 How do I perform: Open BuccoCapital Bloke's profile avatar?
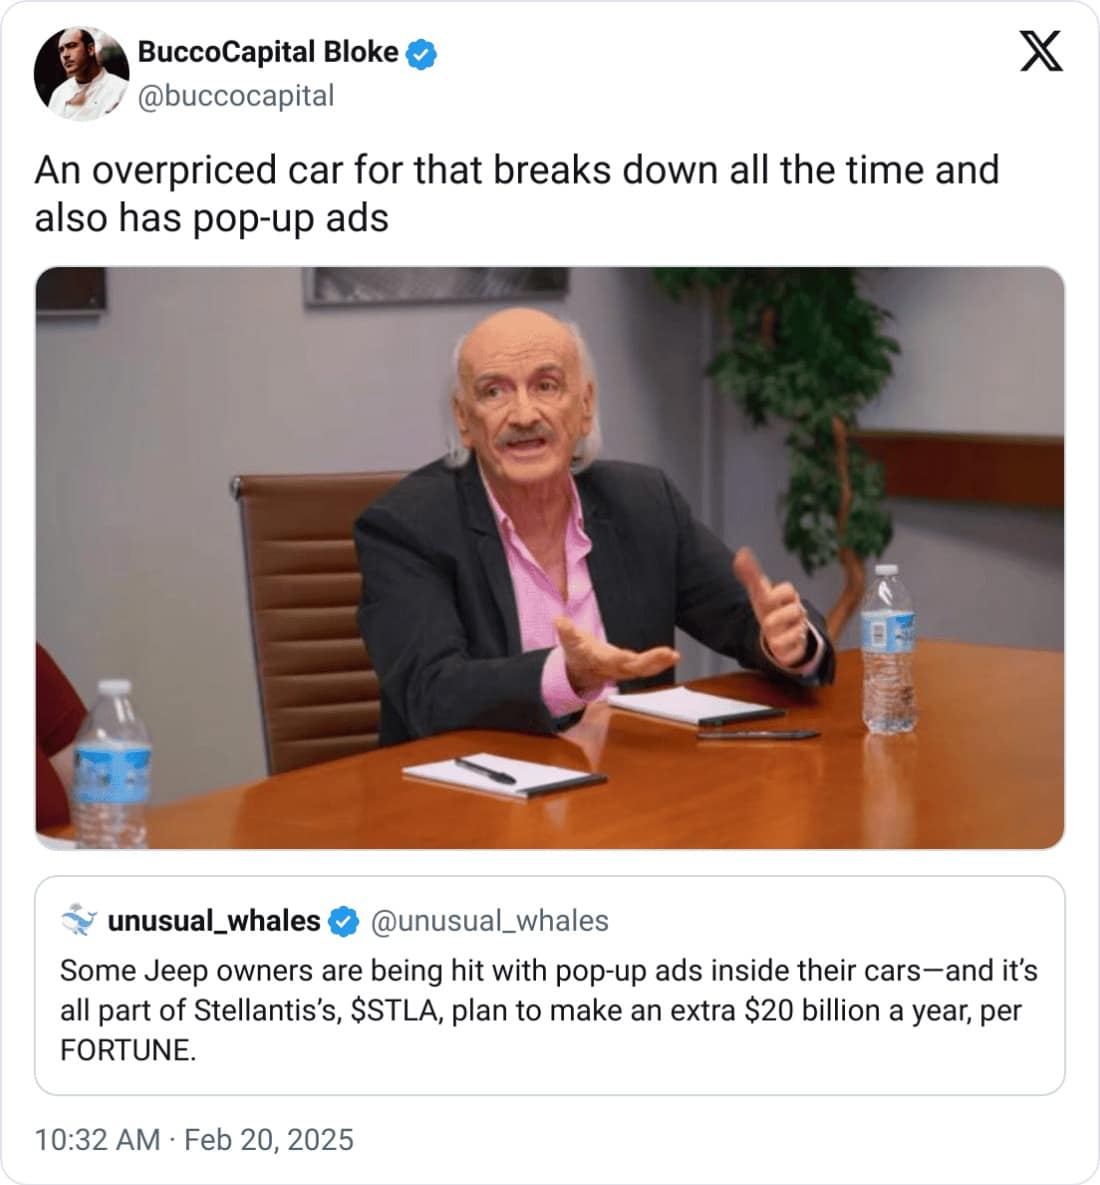point(81,74)
